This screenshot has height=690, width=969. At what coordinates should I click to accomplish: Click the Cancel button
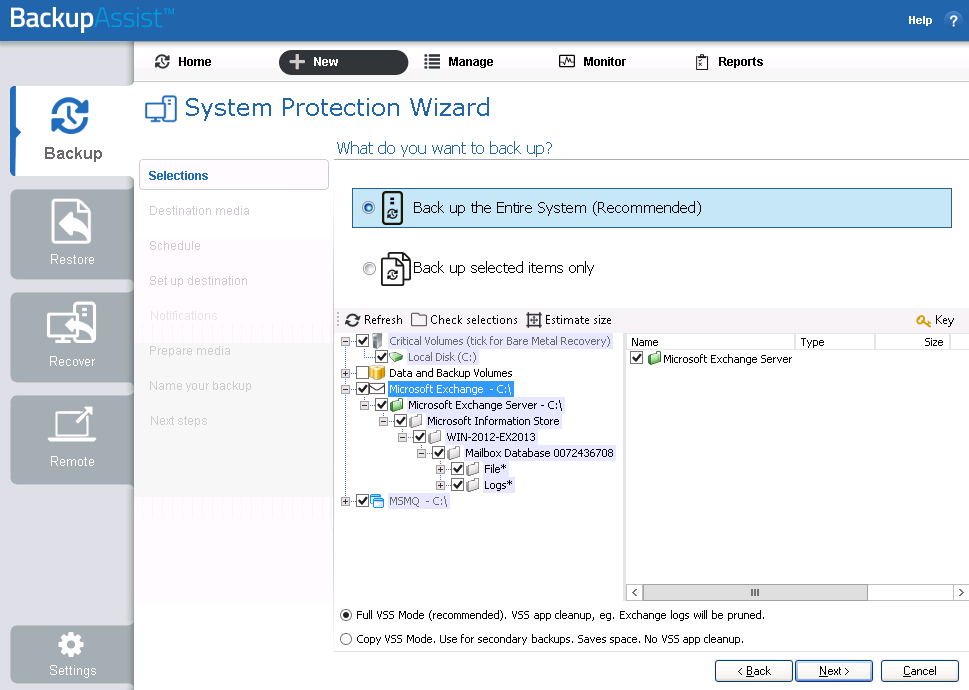click(920, 671)
